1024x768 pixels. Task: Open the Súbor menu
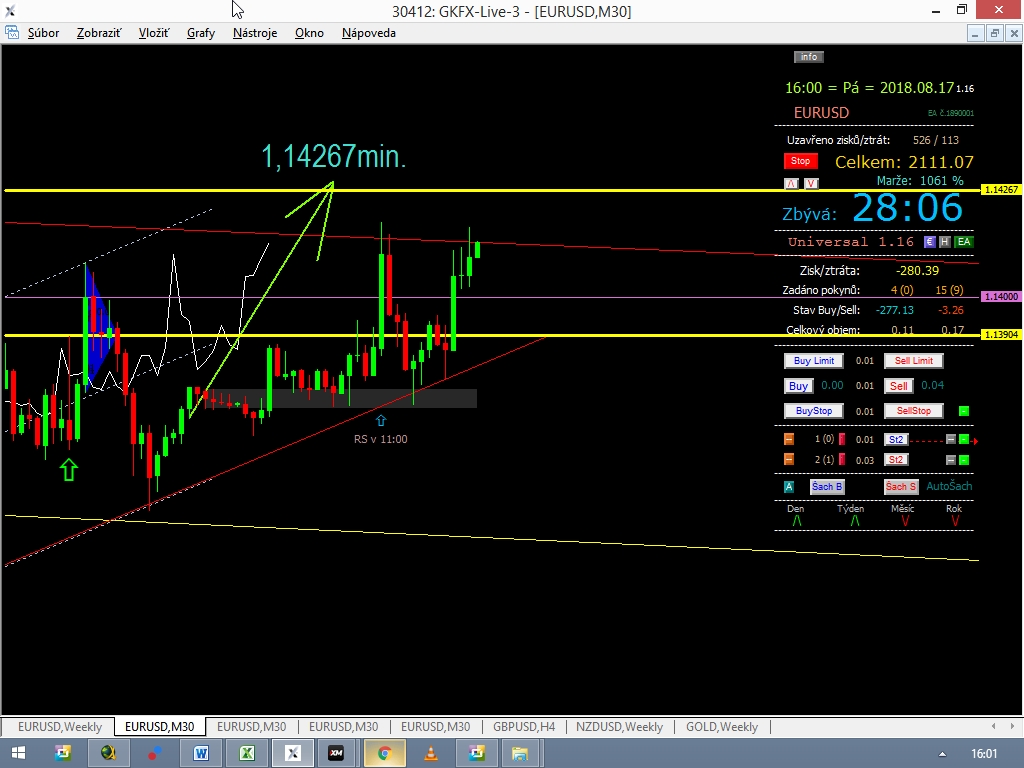[43, 33]
